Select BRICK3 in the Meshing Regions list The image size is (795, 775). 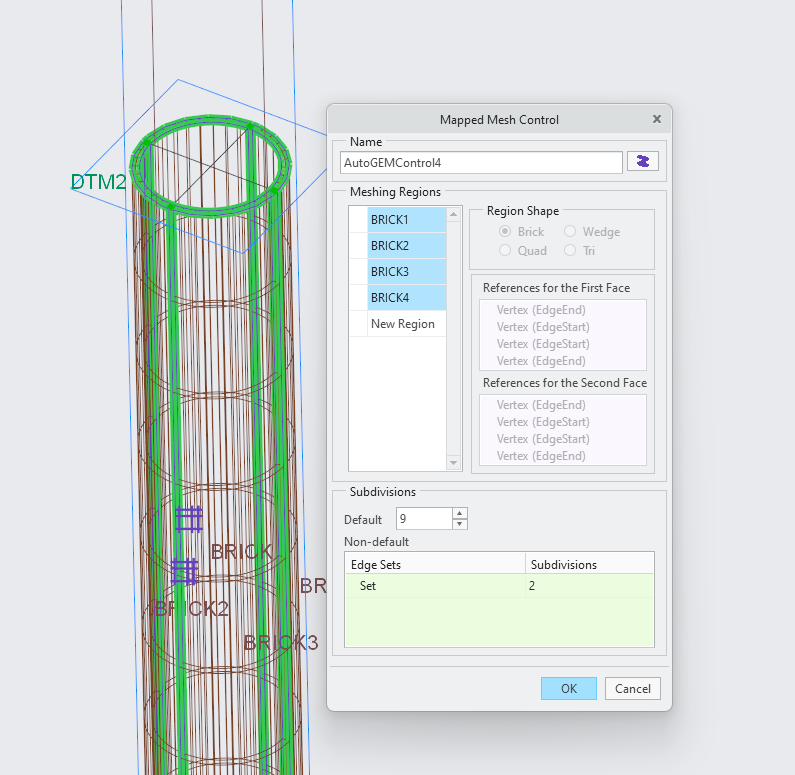(404, 271)
